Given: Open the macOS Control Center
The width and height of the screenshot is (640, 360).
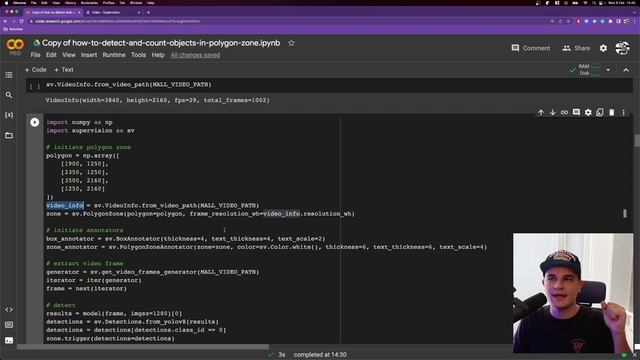Looking at the screenshot, I should click(602, 3).
